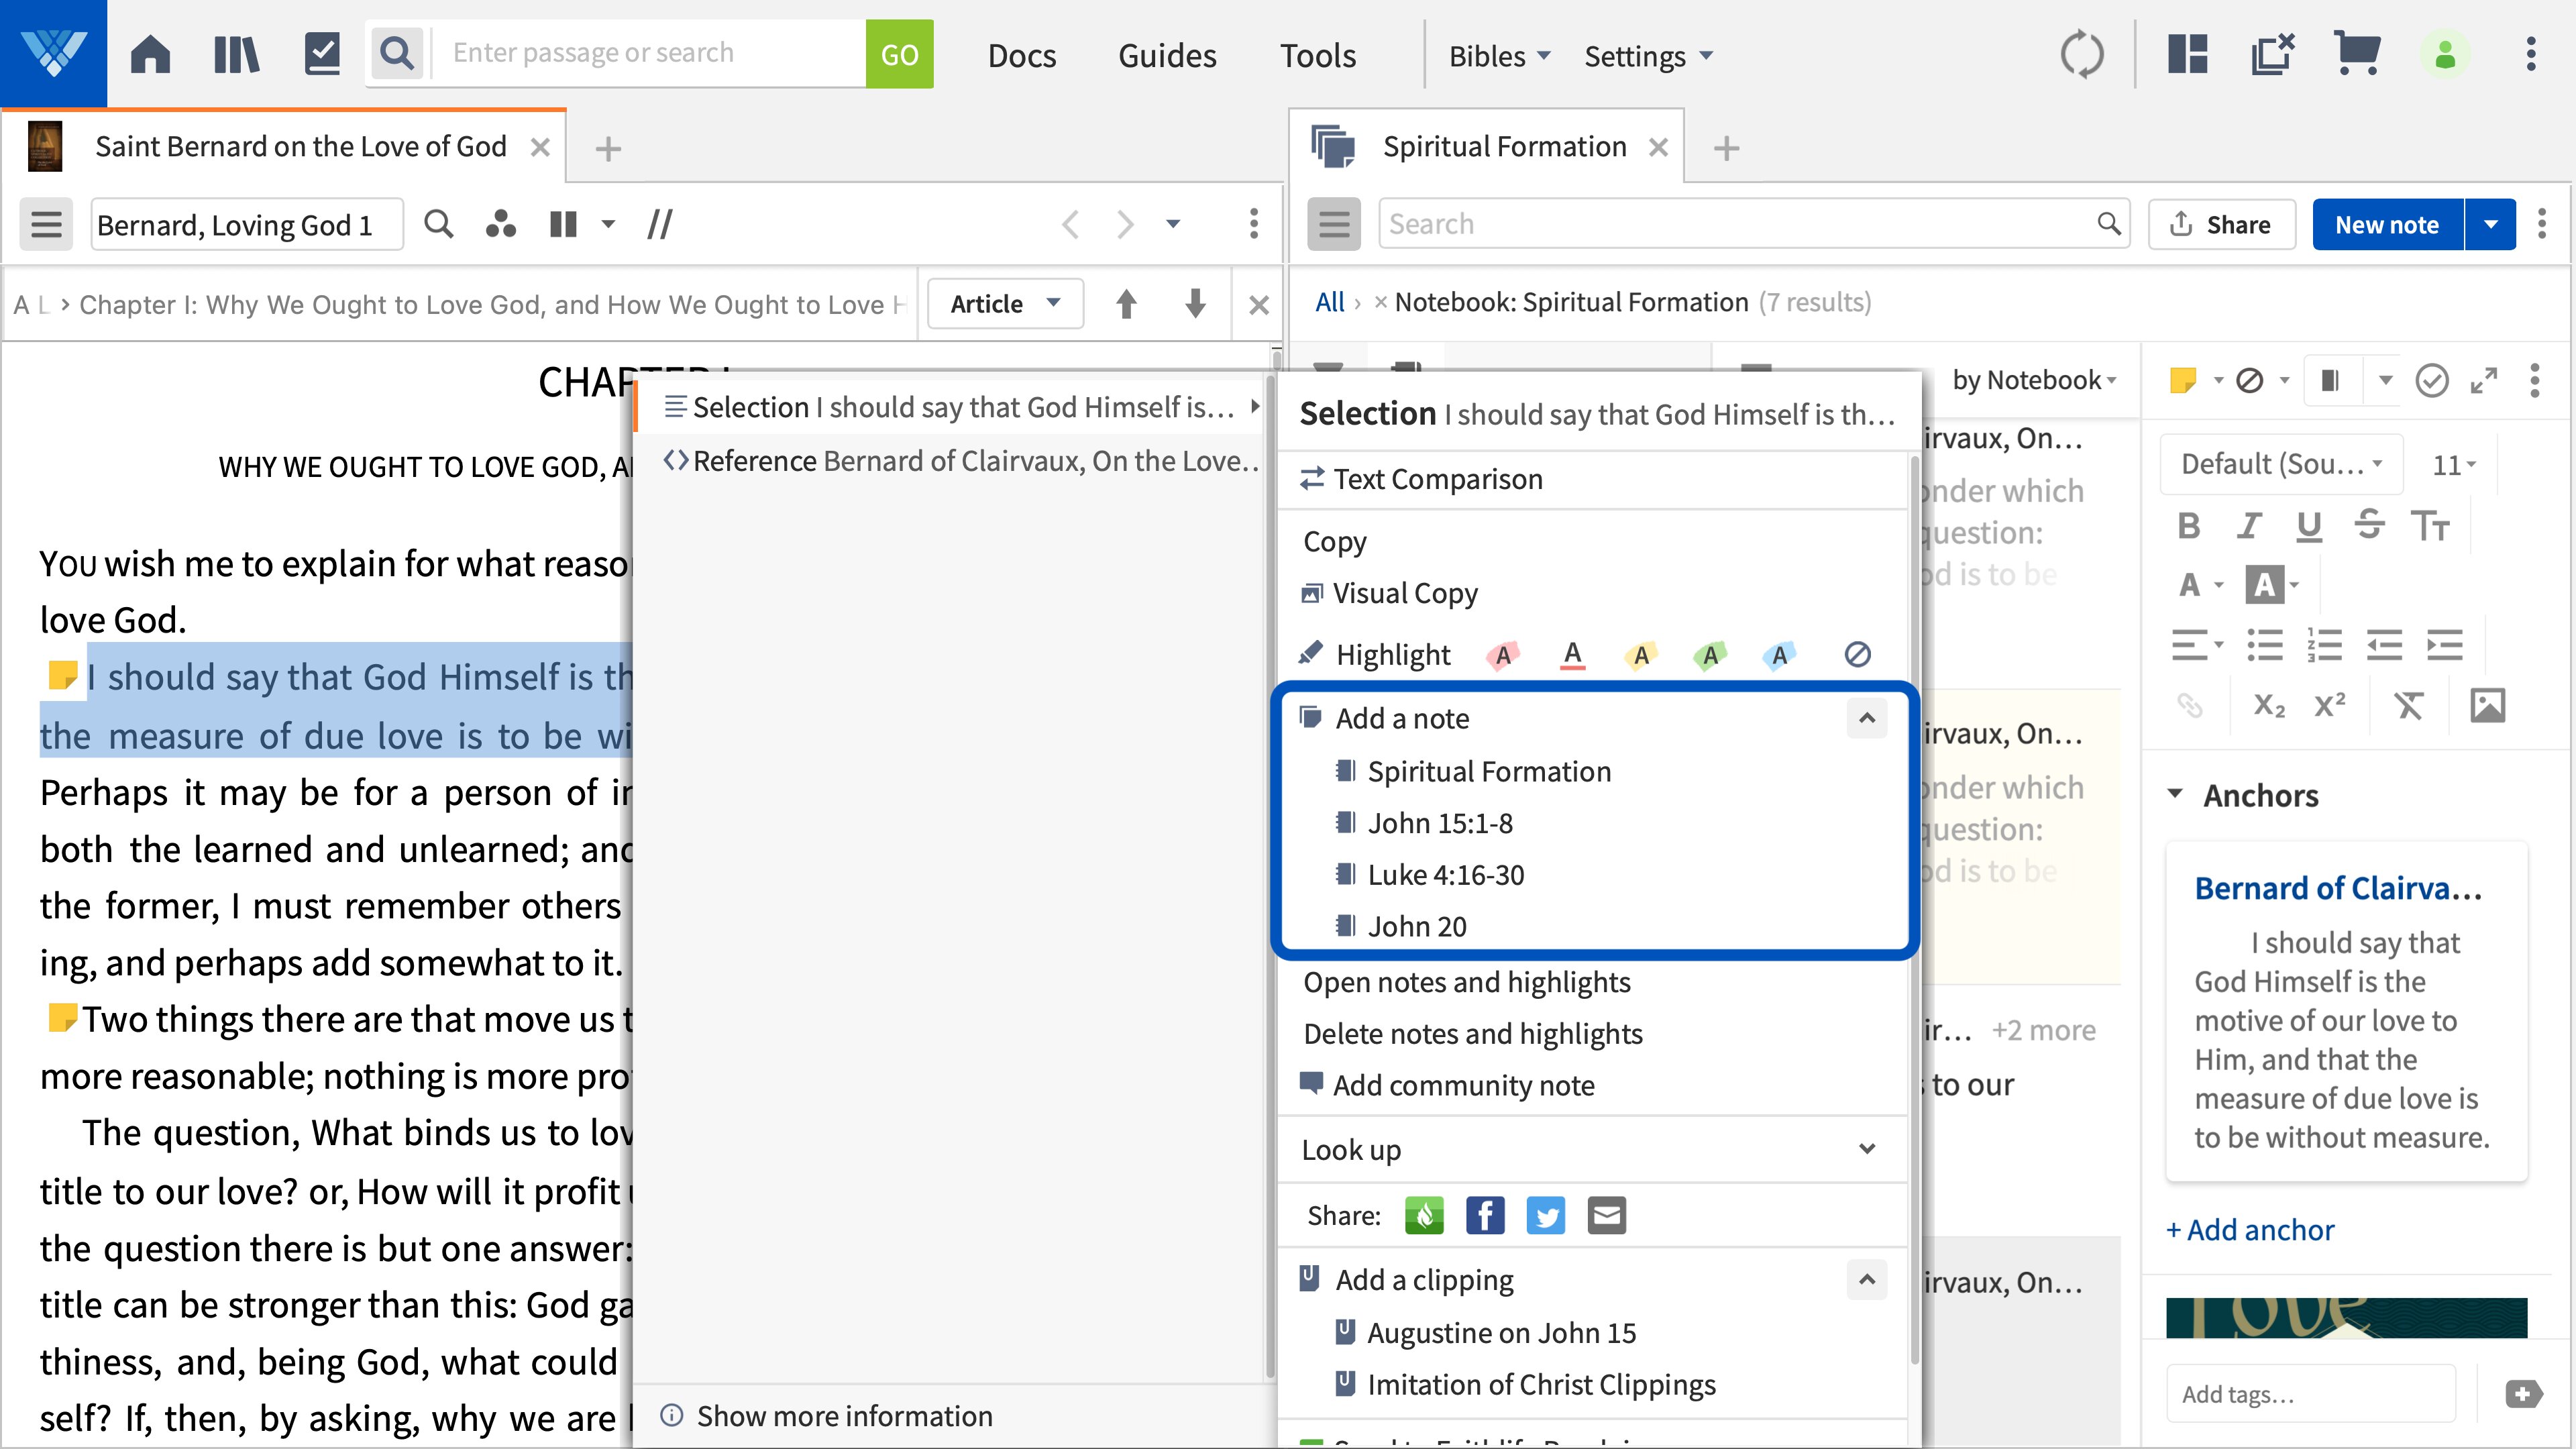Select Text Comparison in context menu
This screenshot has height=1449, width=2576.
click(x=1592, y=480)
